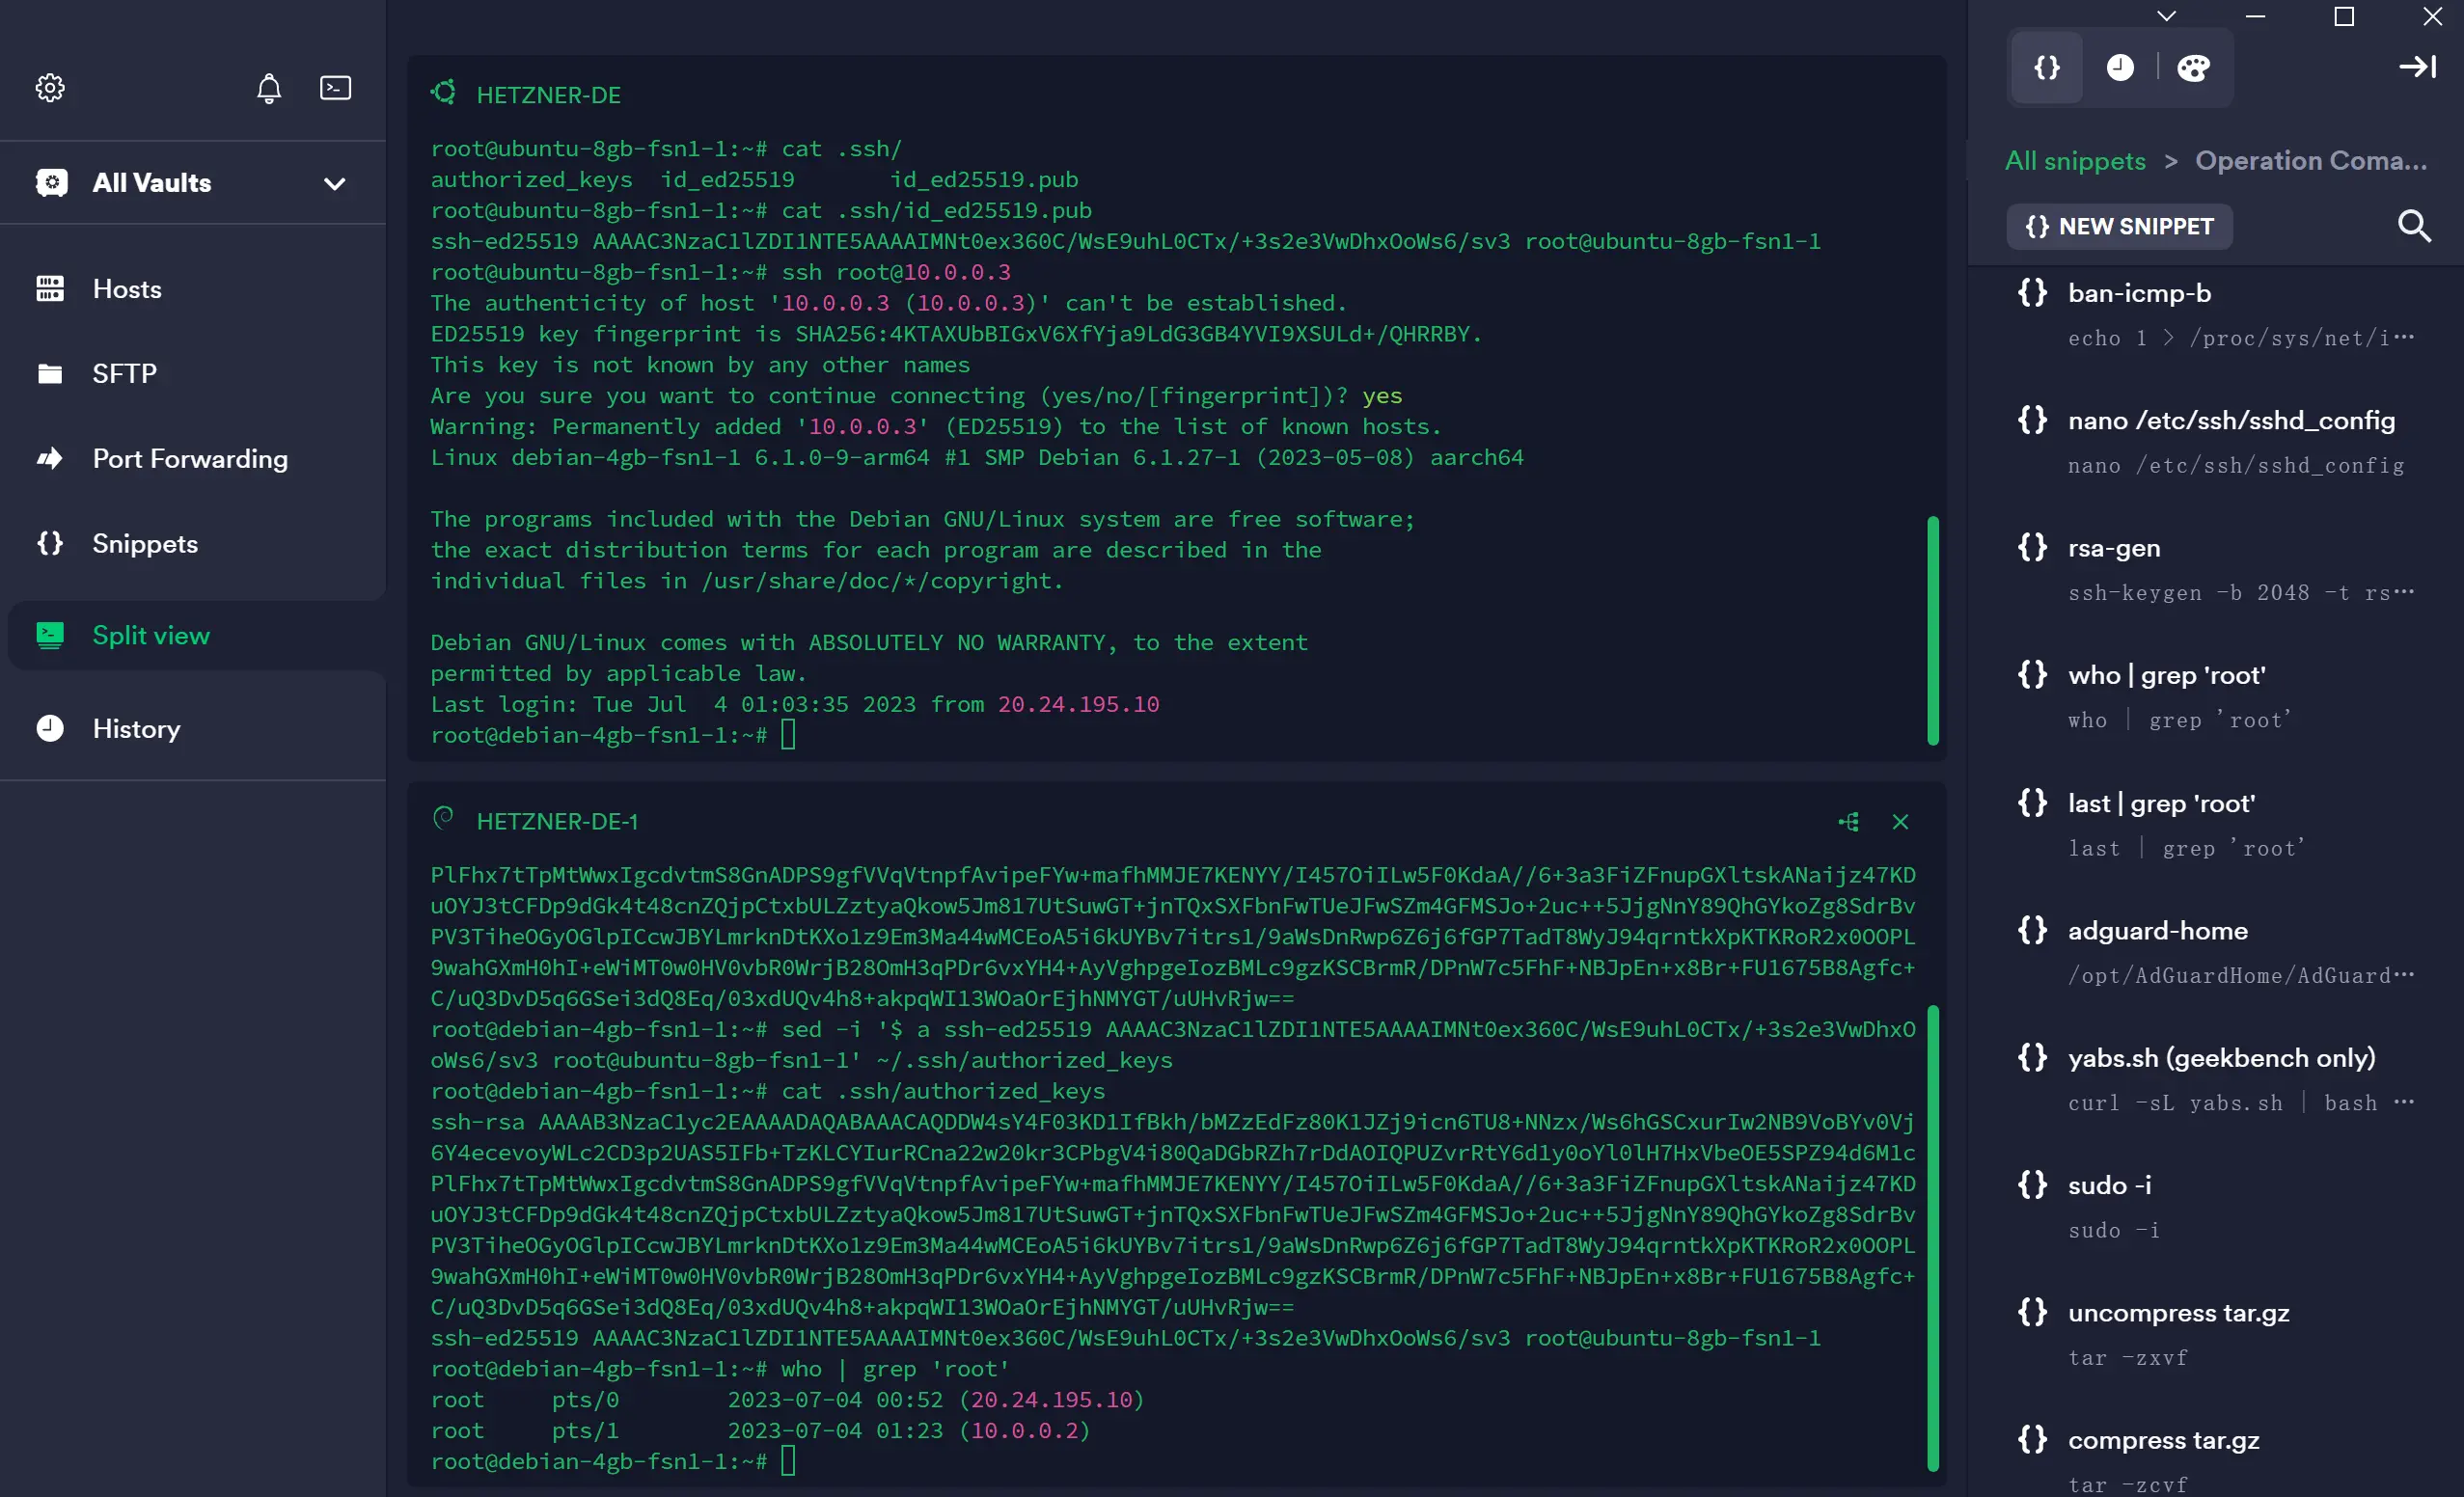Close the HETZNER-DE-1 terminal pane
The width and height of the screenshot is (2464, 1497).
click(x=1900, y=822)
